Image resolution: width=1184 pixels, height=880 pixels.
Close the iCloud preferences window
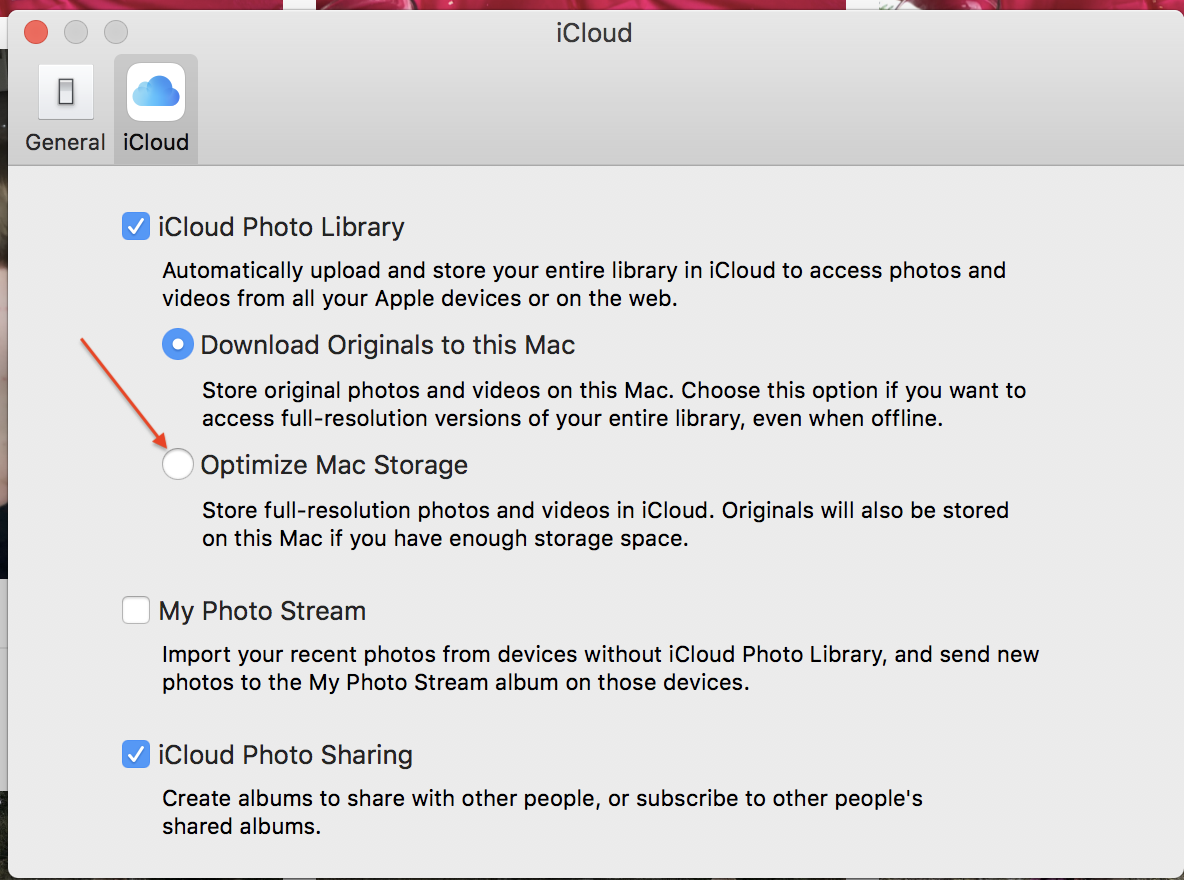(36, 32)
